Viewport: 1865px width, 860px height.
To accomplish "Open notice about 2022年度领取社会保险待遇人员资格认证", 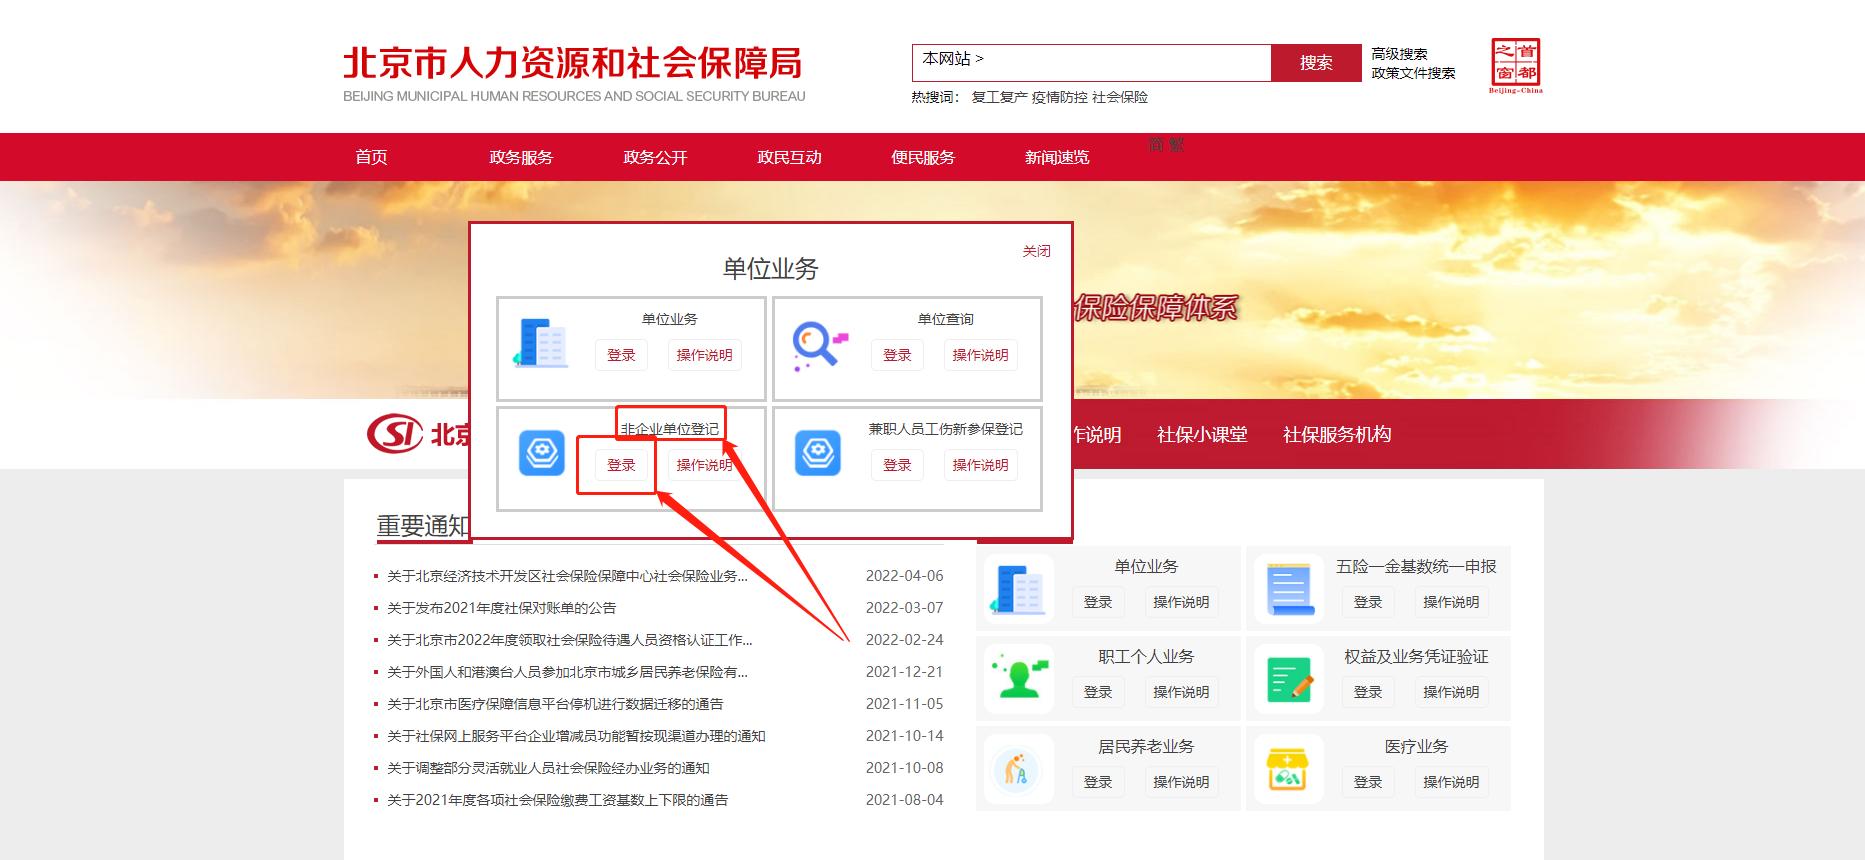I will [x=570, y=640].
